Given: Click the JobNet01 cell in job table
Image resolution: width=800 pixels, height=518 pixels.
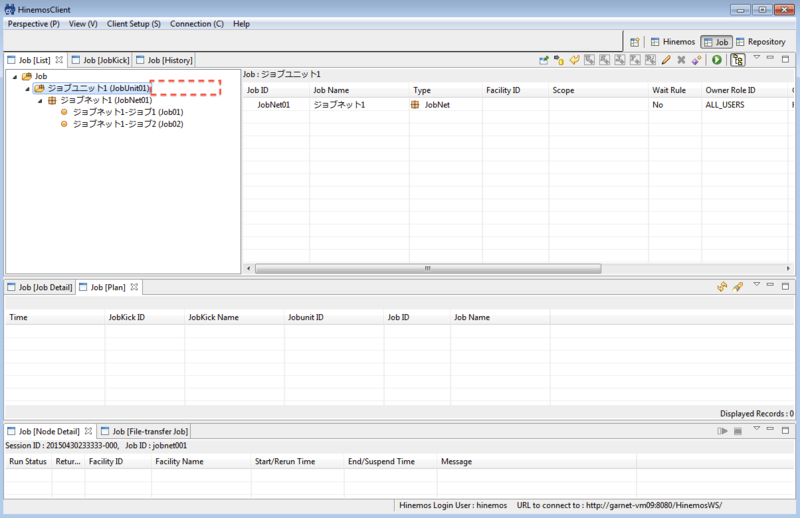Looking at the screenshot, I should (273, 105).
